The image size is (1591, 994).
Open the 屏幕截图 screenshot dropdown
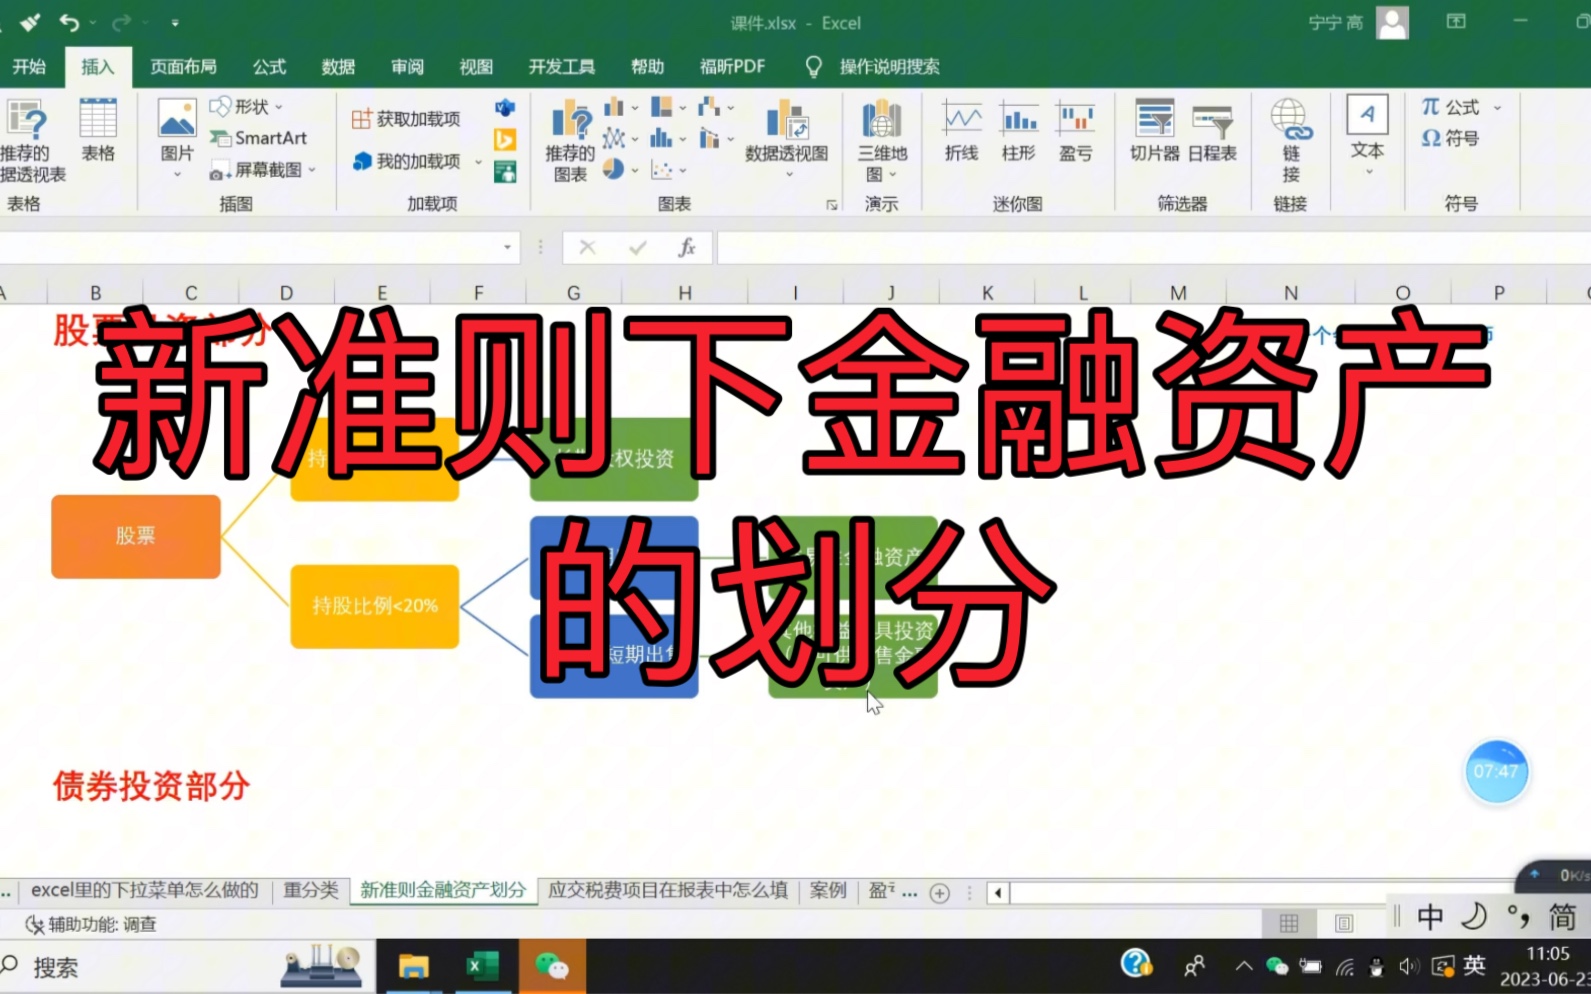pyautogui.click(x=263, y=170)
